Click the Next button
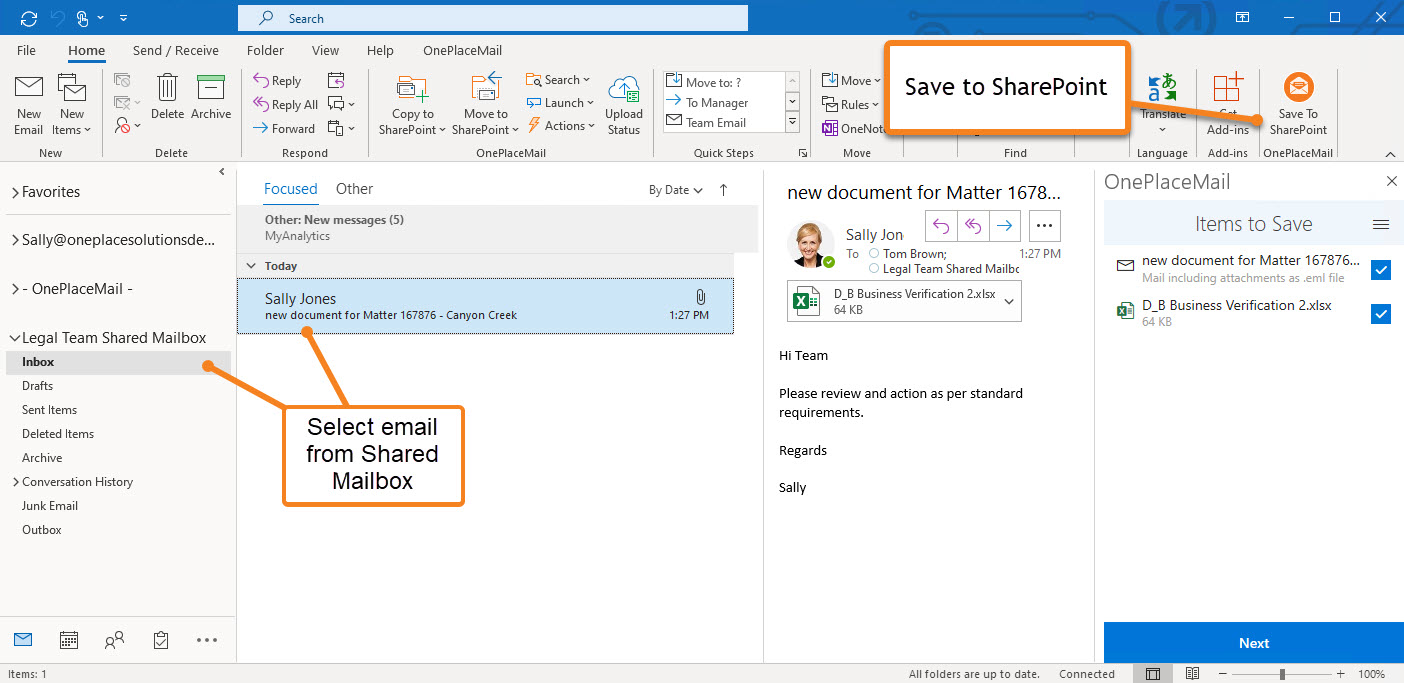Screen dimensions: 1404x683 click(x=1254, y=643)
